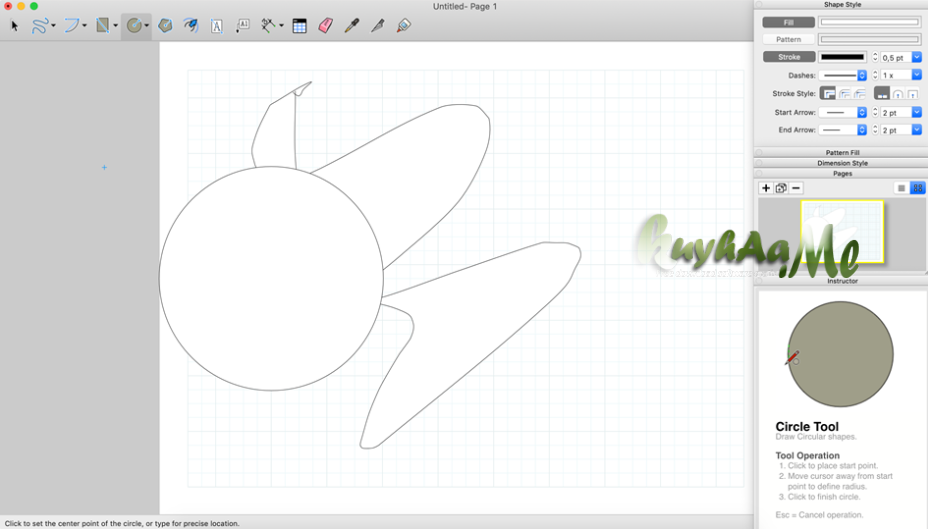This screenshot has height=529, width=928.
Task: Select the eyedropper tool
Action: (352, 25)
